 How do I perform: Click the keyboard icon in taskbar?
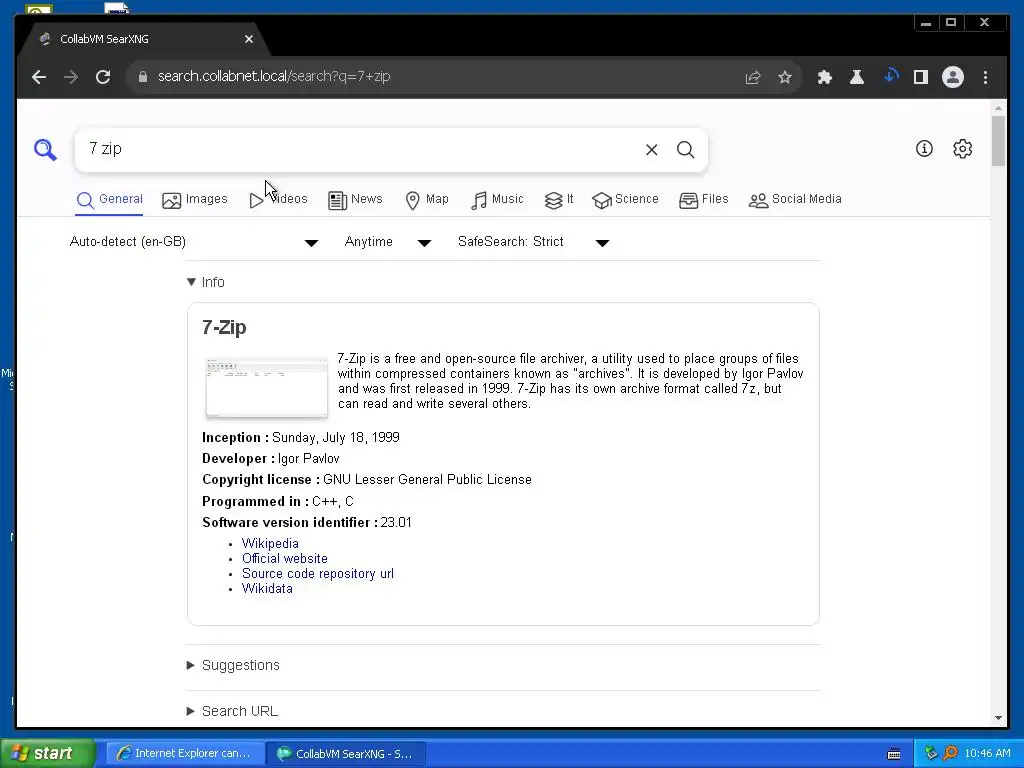[x=894, y=754]
